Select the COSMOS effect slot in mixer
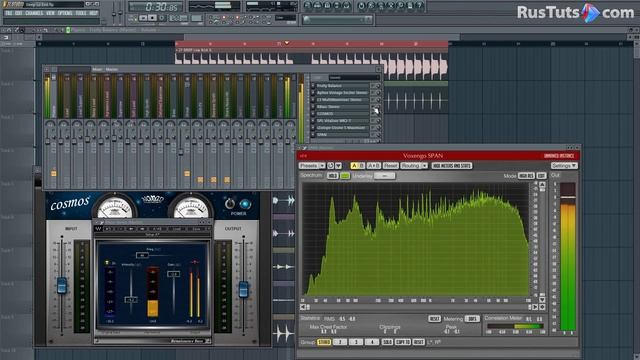Screen dimensions: 640x360 point(342,114)
